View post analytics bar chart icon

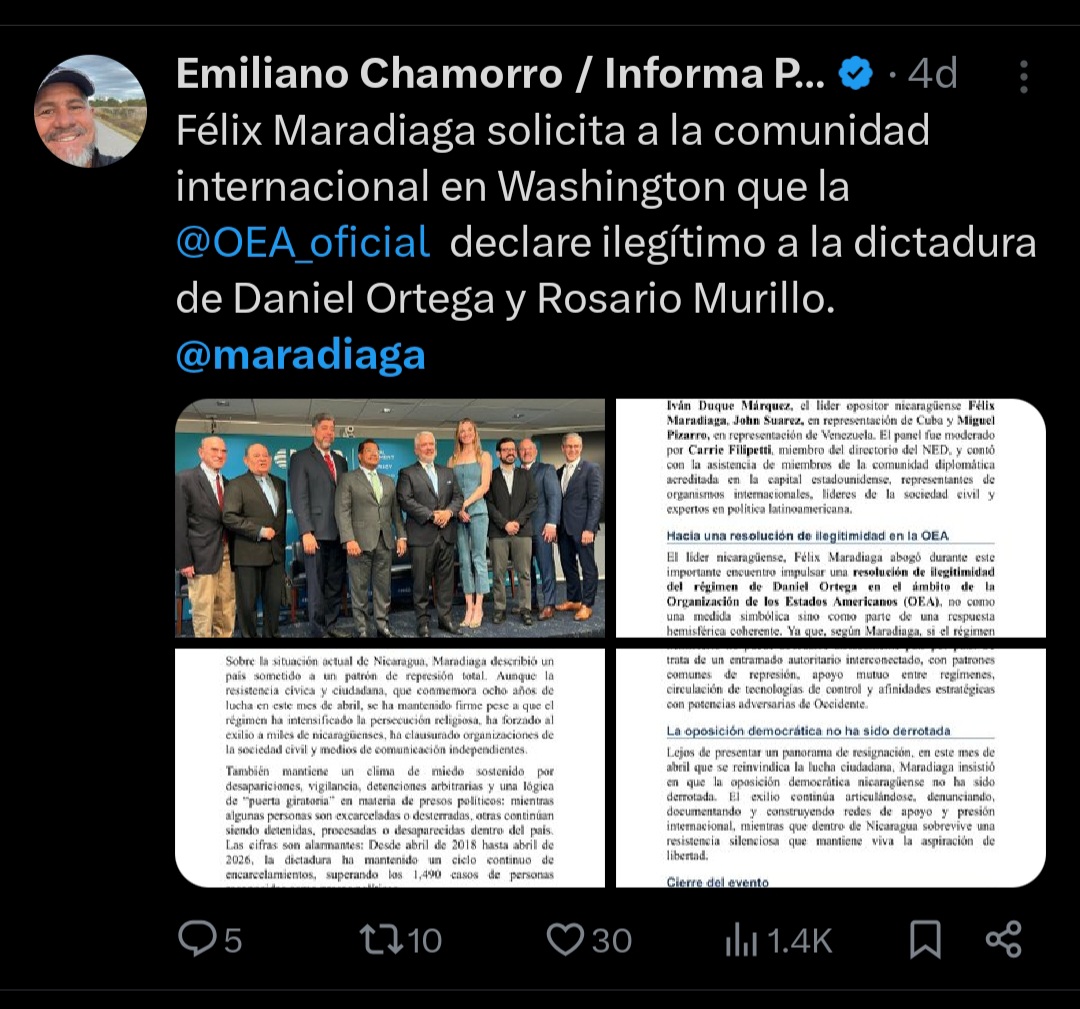[741, 940]
